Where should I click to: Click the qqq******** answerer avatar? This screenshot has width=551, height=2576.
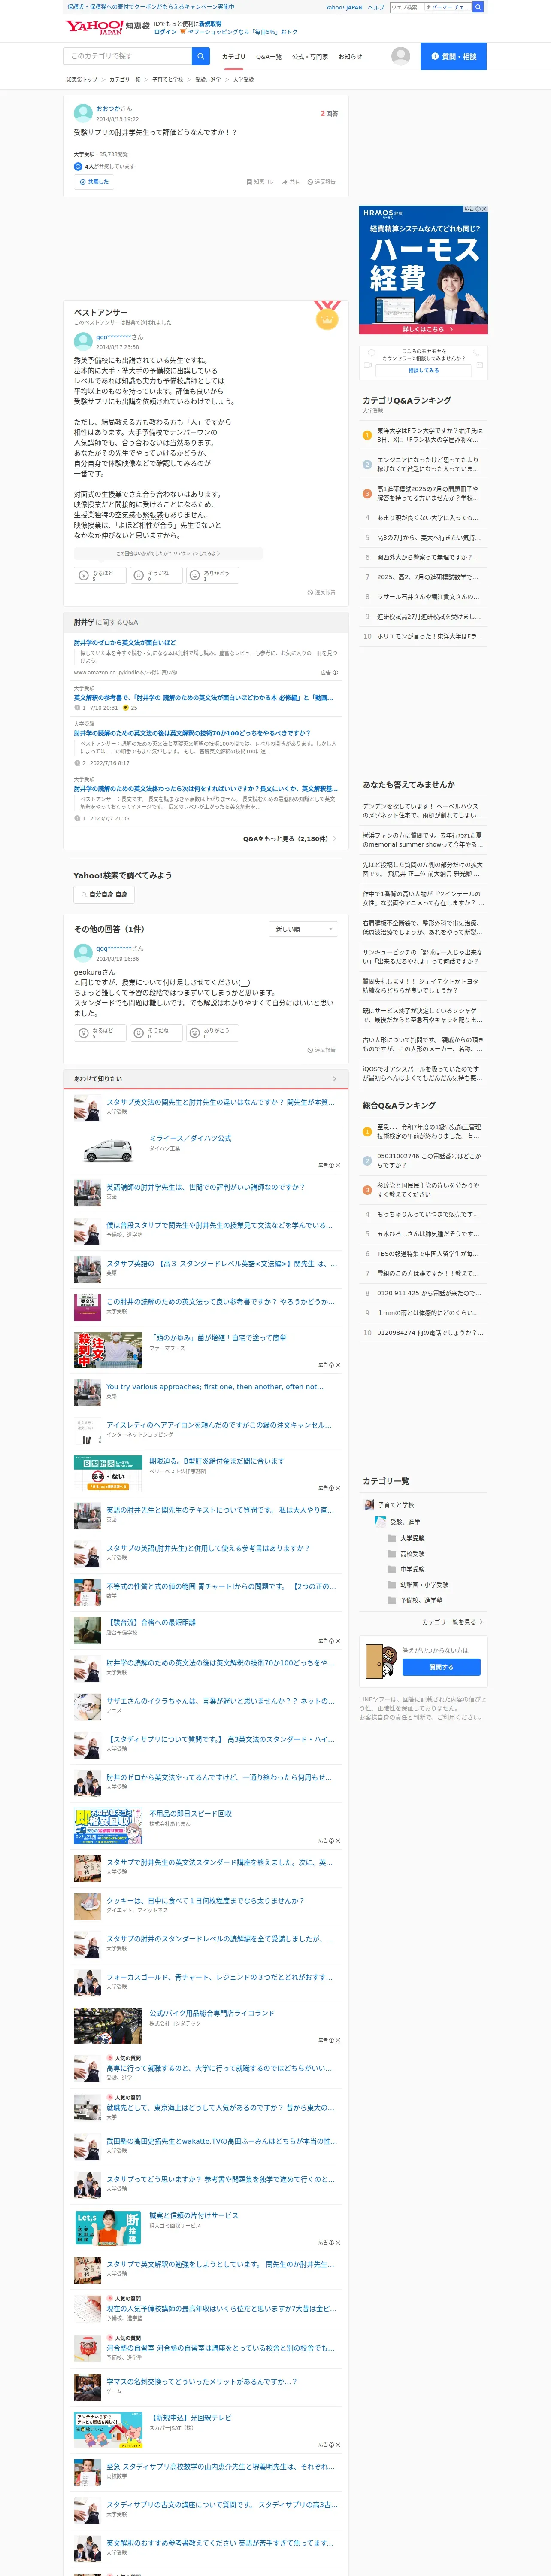tap(83, 953)
